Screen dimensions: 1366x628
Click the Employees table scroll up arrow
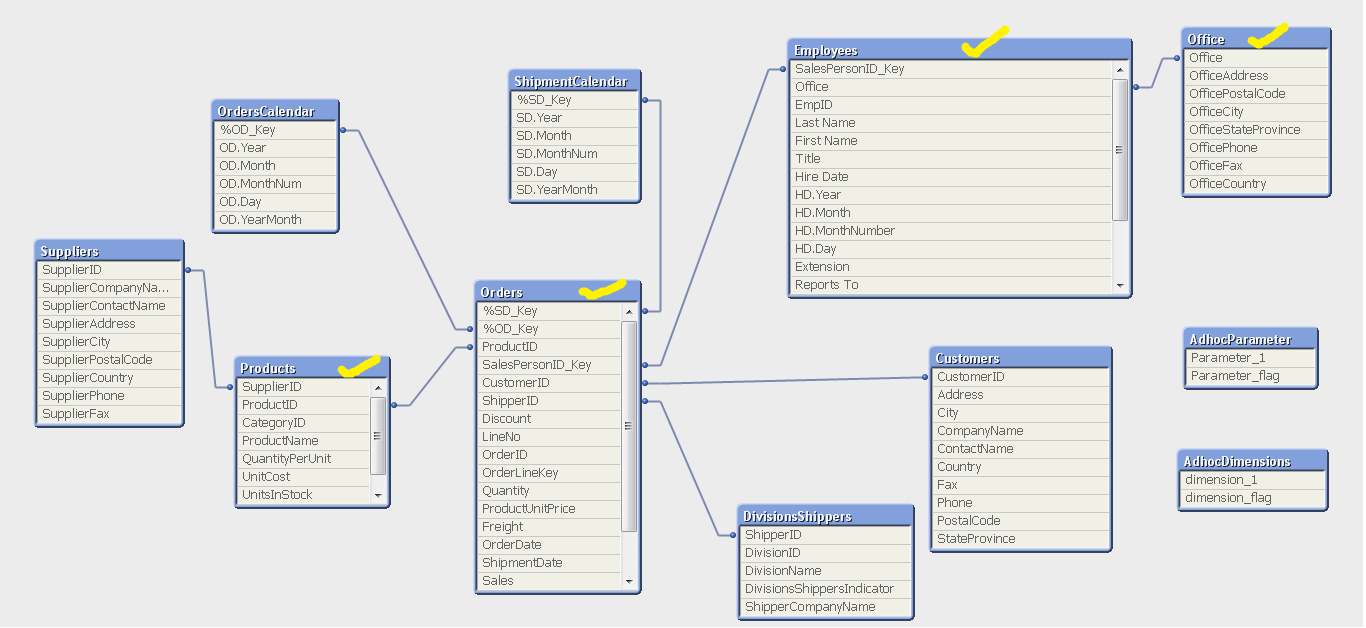pyautogui.click(x=1120, y=69)
